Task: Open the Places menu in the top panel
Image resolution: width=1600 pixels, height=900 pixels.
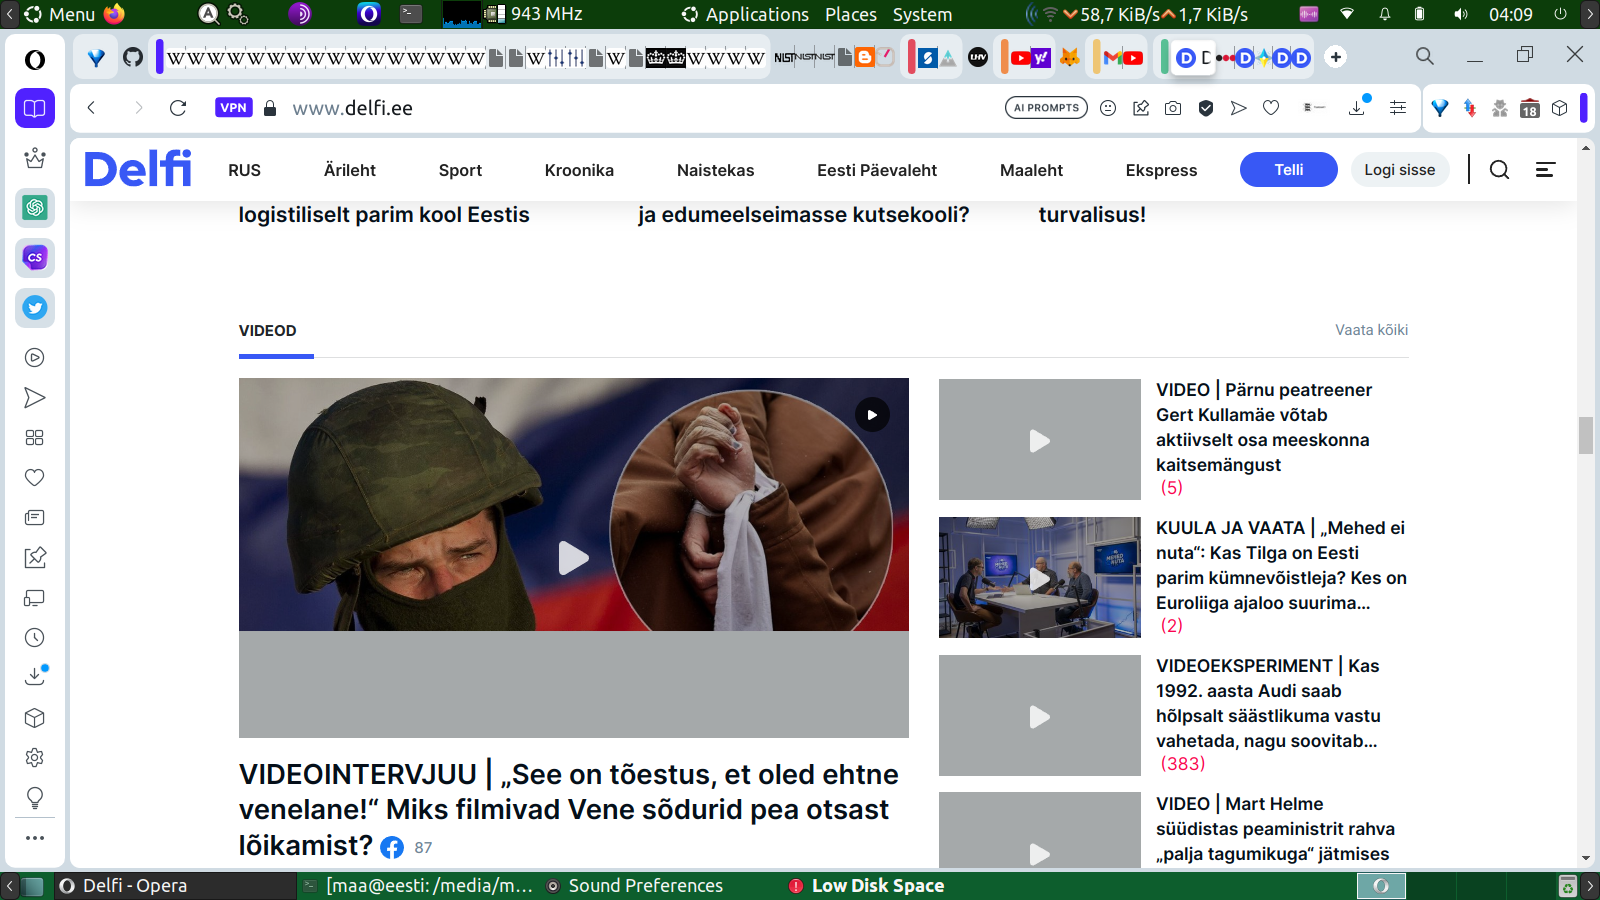Action: click(x=851, y=14)
